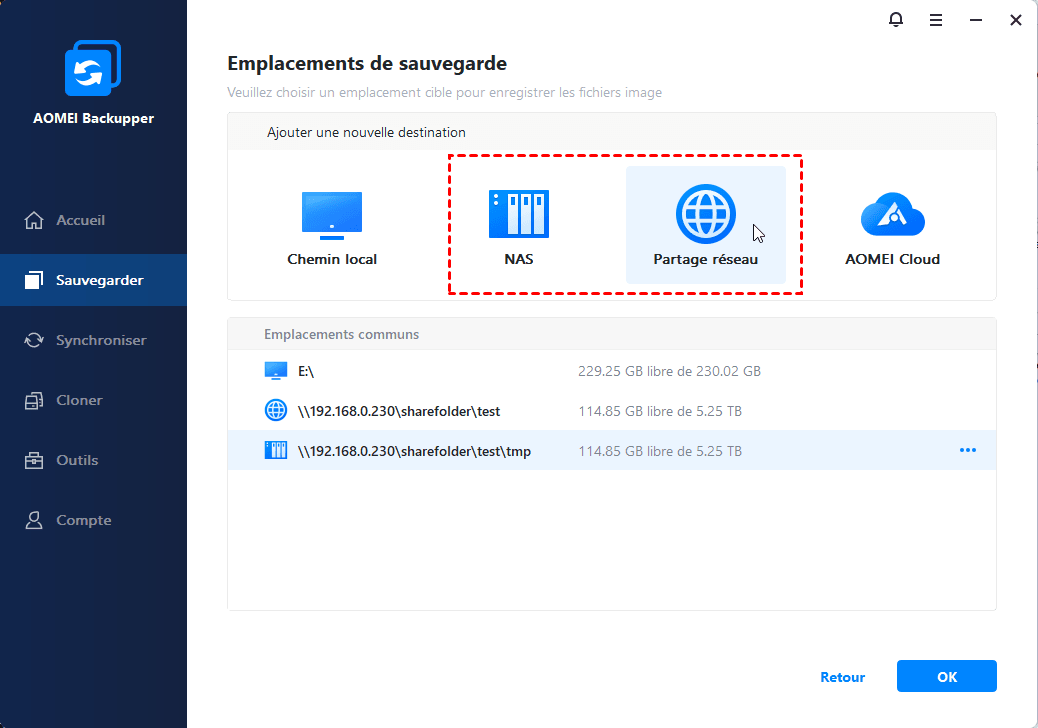Open Synchroniser in sidebar

[x=93, y=340]
